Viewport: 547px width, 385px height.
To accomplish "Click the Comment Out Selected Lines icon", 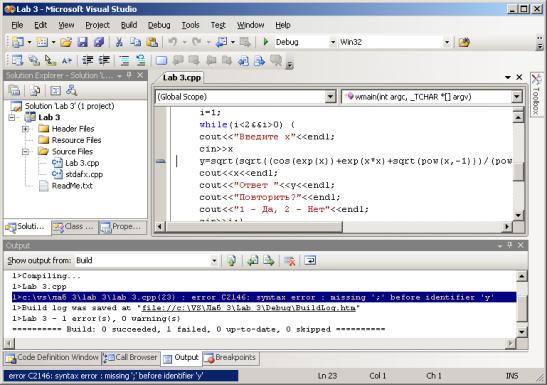I will click(x=124, y=60).
